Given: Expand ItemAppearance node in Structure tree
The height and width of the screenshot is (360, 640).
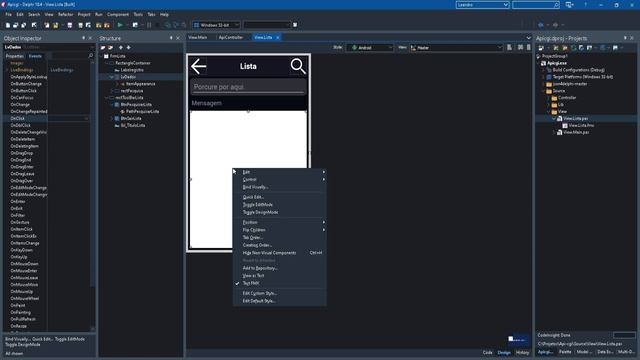Looking at the screenshot, I should point(117,84).
